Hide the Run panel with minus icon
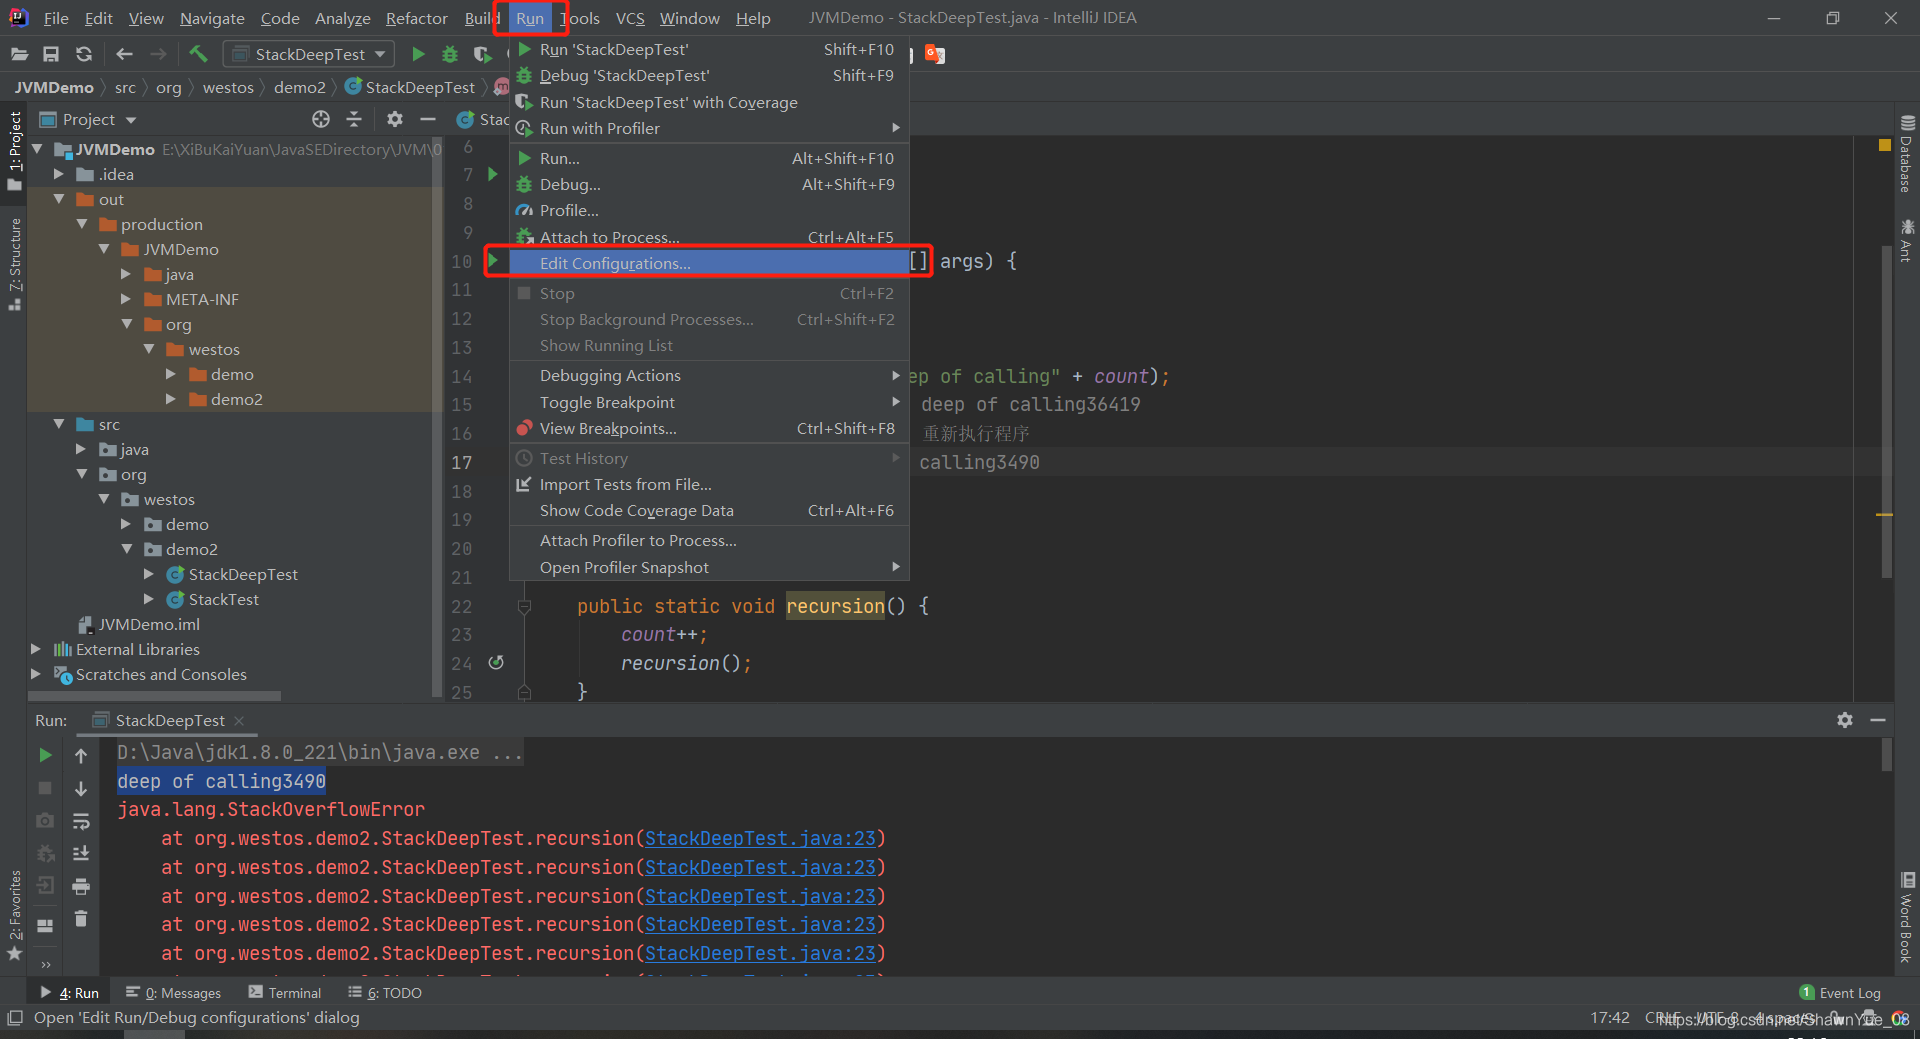Image resolution: width=1920 pixels, height=1039 pixels. [1878, 720]
